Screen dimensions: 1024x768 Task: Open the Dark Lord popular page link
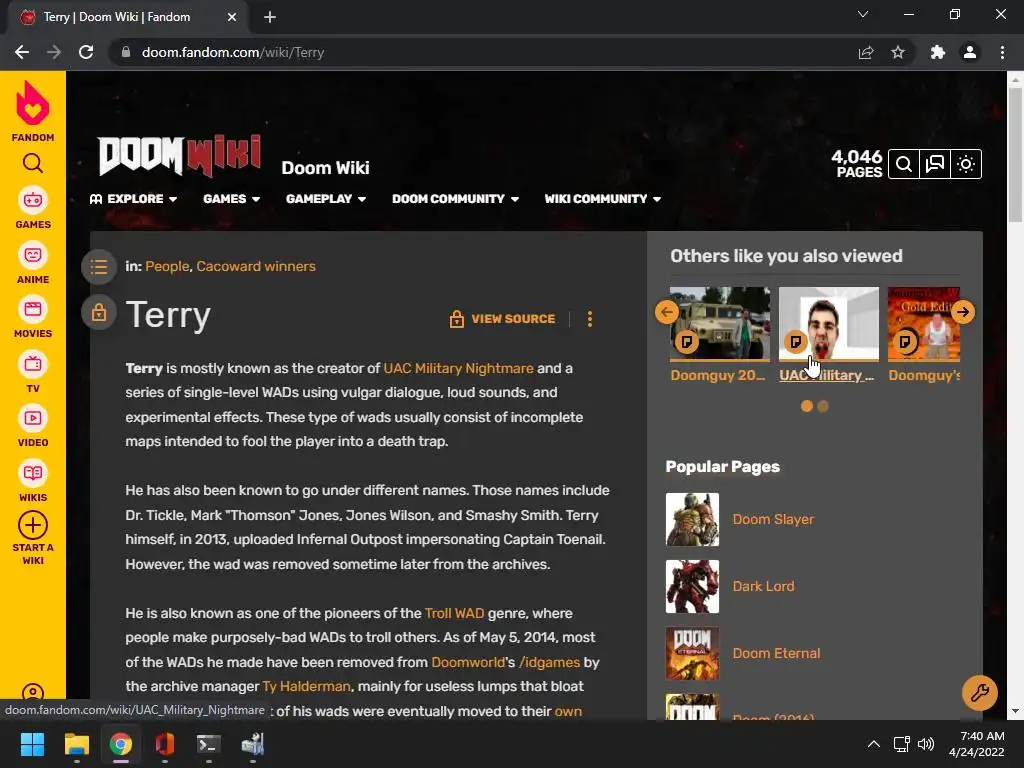[x=763, y=586]
